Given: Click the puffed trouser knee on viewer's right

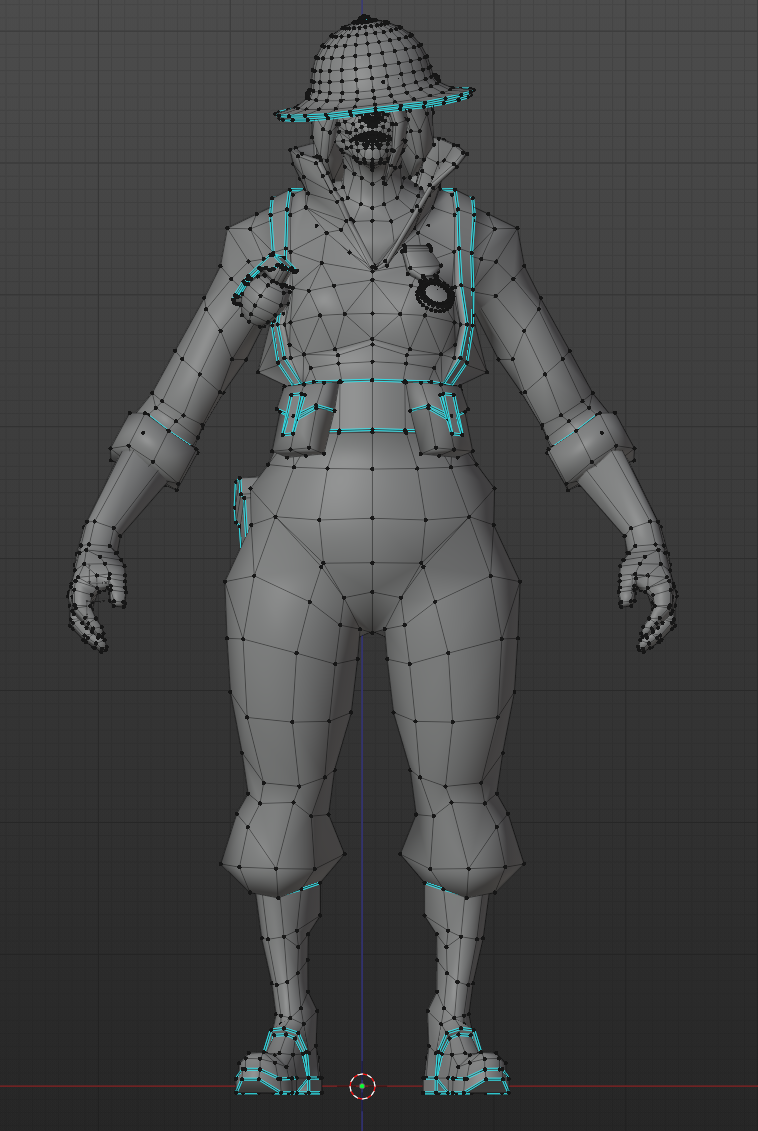Looking at the screenshot, I should click(462, 844).
